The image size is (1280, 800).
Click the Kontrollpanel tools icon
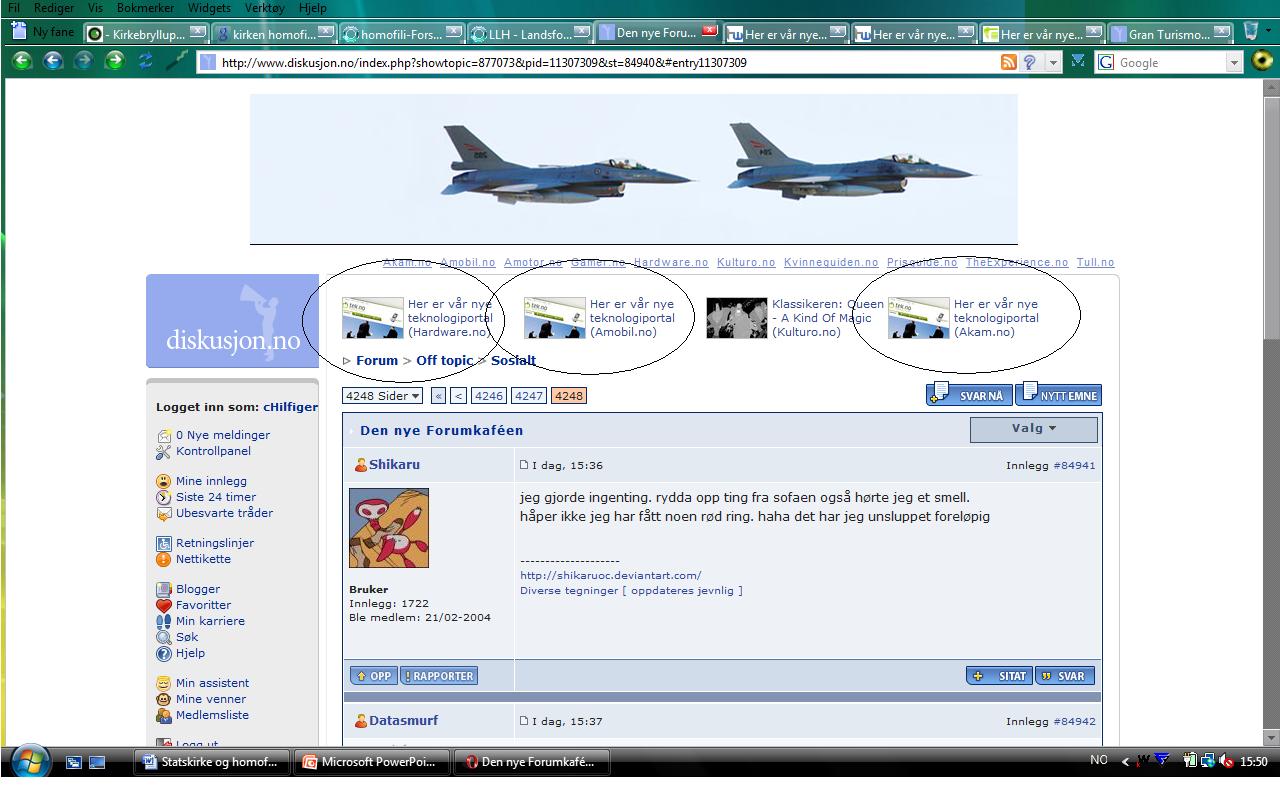(164, 451)
